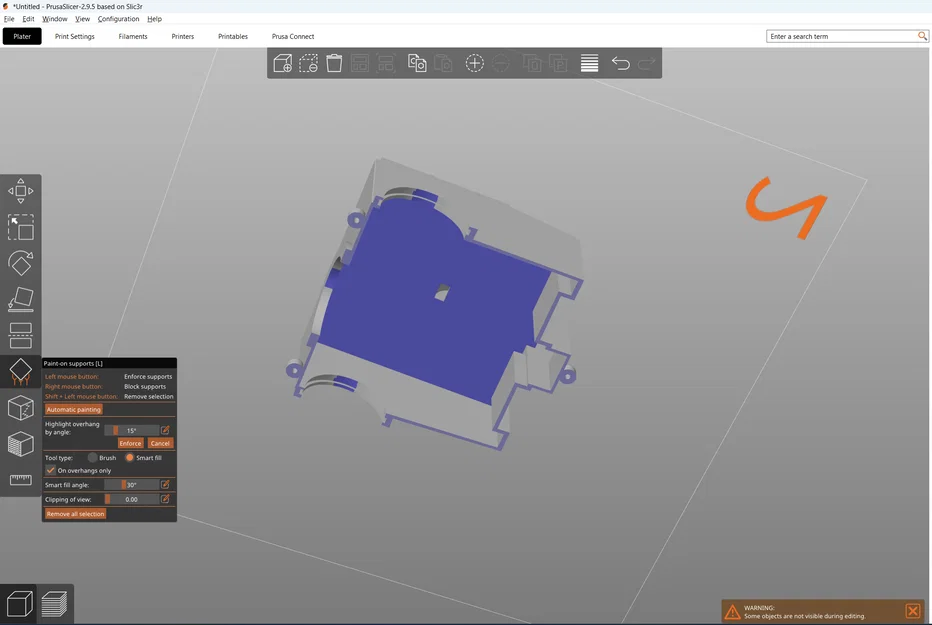Image resolution: width=932 pixels, height=625 pixels.
Task: Select the Rotate tool in the left toolbar
Action: (21, 263)
